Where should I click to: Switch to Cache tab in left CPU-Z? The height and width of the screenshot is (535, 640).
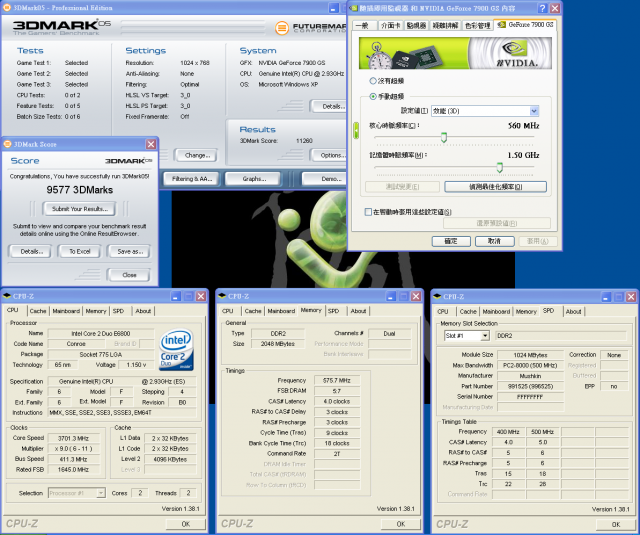38,311
